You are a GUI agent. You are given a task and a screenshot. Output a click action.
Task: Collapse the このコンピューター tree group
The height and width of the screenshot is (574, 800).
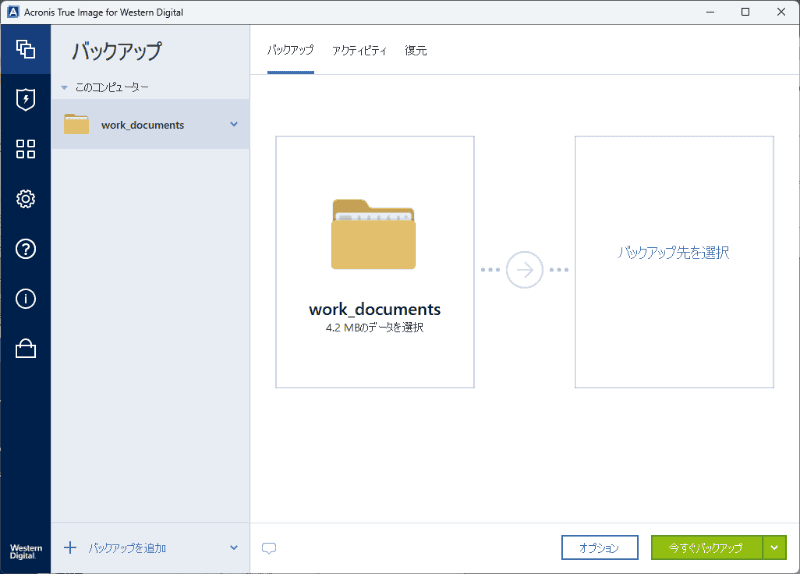pyautogui.click(x=64, y=88)
